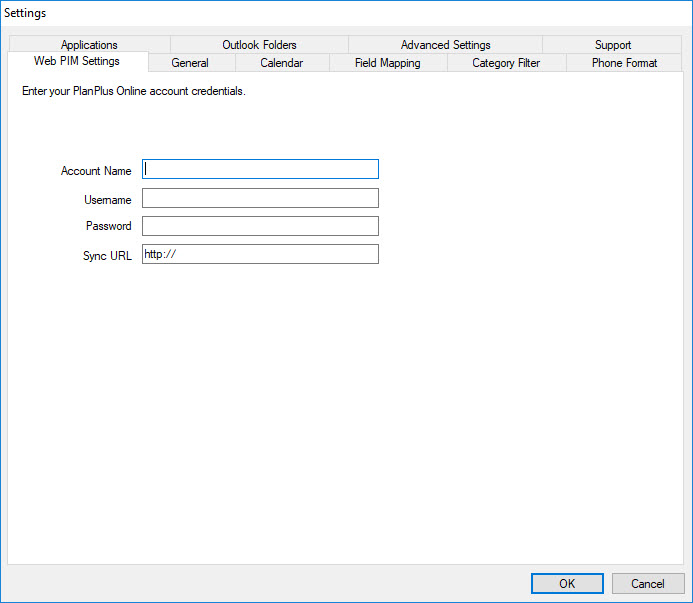Viewport: 693px width, 603px height.
Task: Click into the Username input box
Action: coord(260,198)
